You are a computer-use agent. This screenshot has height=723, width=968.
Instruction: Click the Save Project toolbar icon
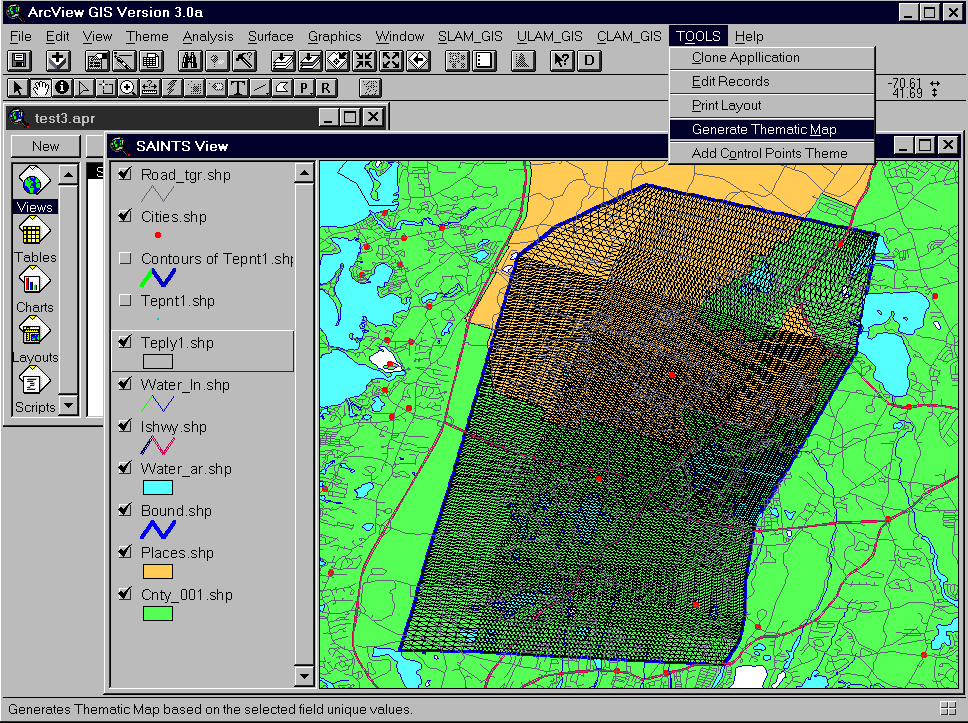coord(19,61)
